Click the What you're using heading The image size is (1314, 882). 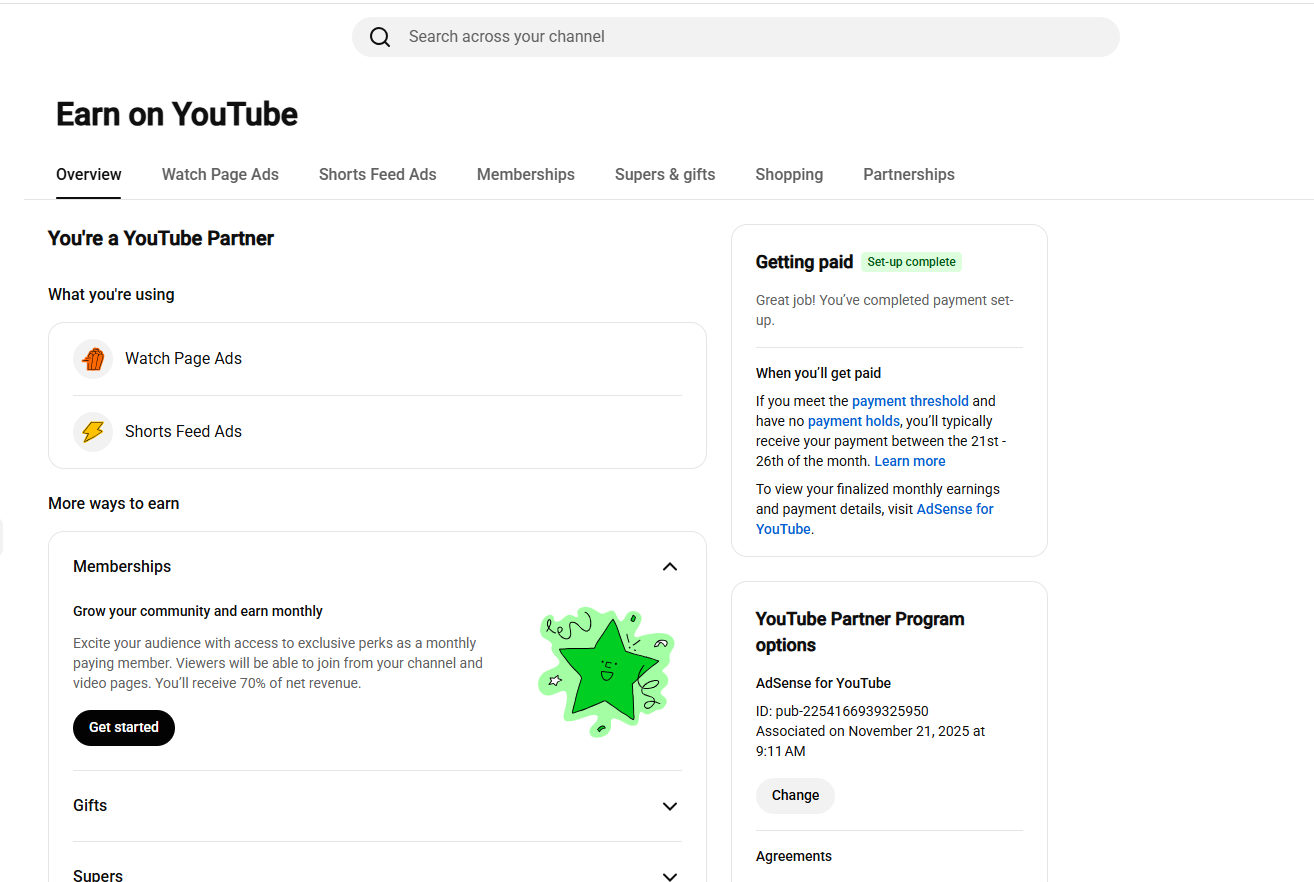point(111,295)
